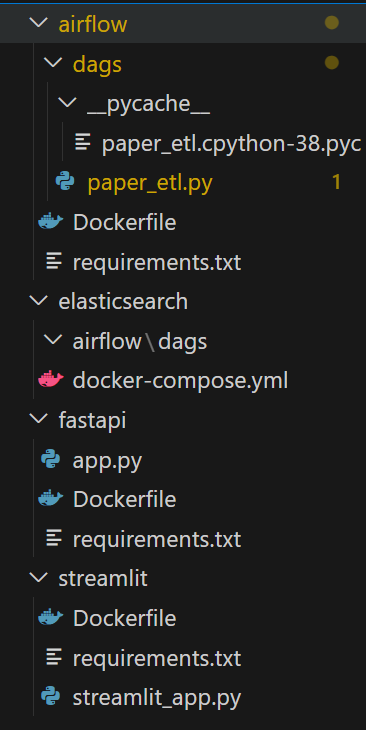Click the text file icon beside paper_etl.cpython-38.pyc

click(x=83, y=142)
